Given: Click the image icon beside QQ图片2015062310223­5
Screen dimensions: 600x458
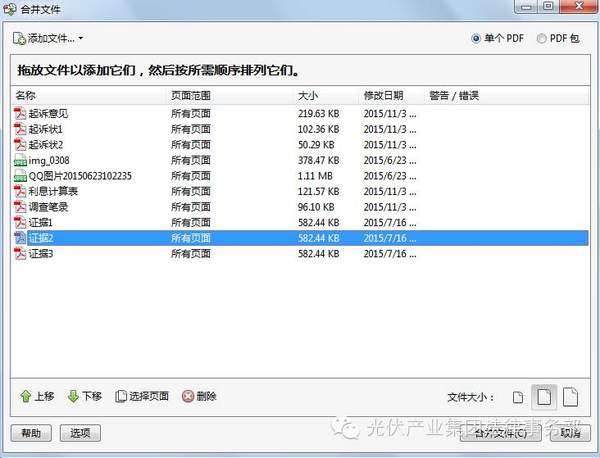Looking at the screenshot, I should pos(20,176).
